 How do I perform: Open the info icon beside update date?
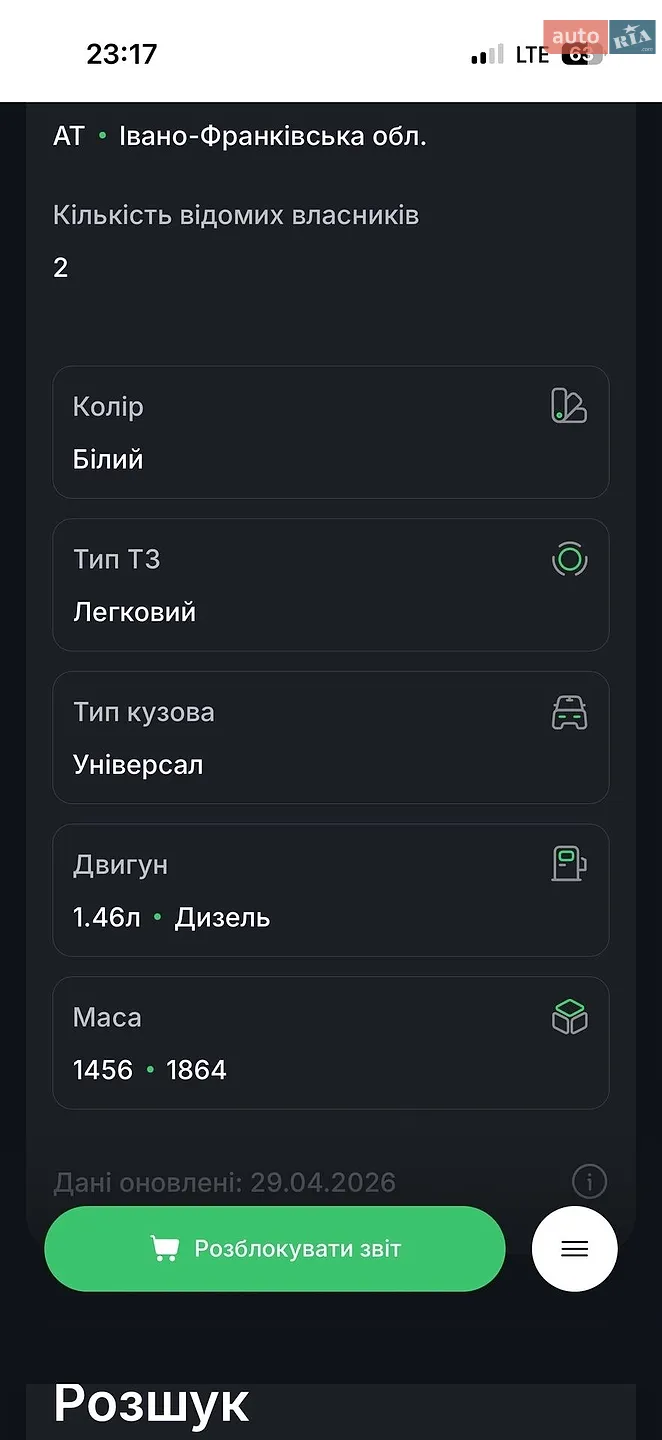589,1182
